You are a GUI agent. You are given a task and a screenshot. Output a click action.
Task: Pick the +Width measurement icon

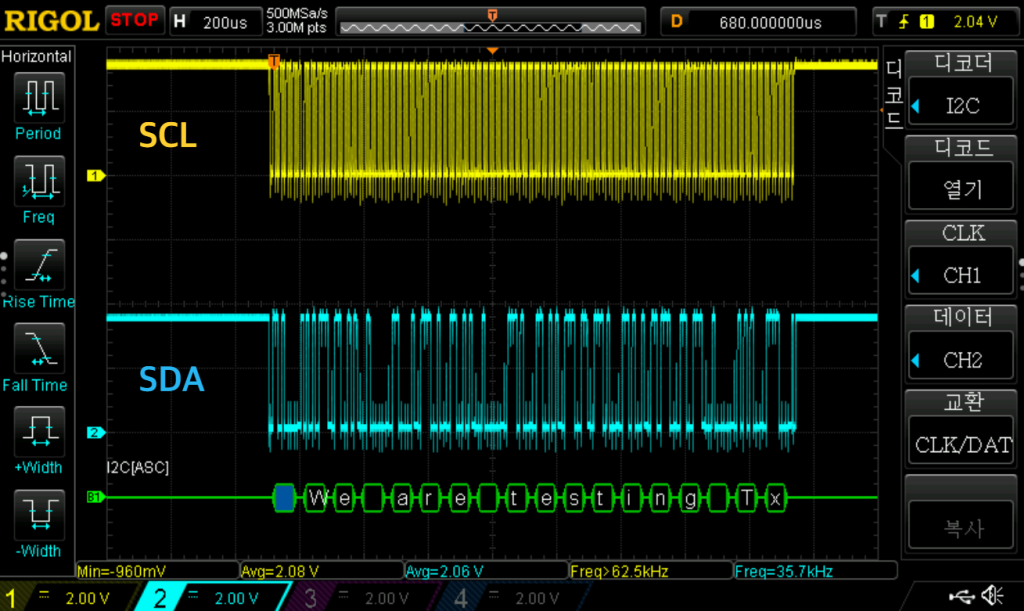(x=38, y=432)
